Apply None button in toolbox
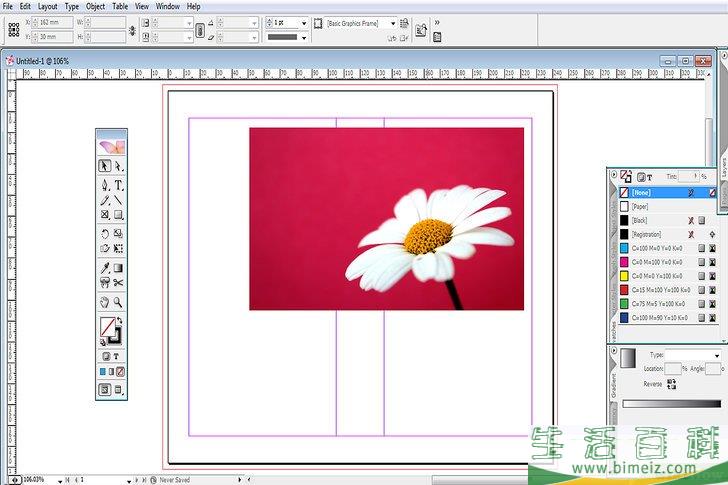 click(x=120, y=371)
